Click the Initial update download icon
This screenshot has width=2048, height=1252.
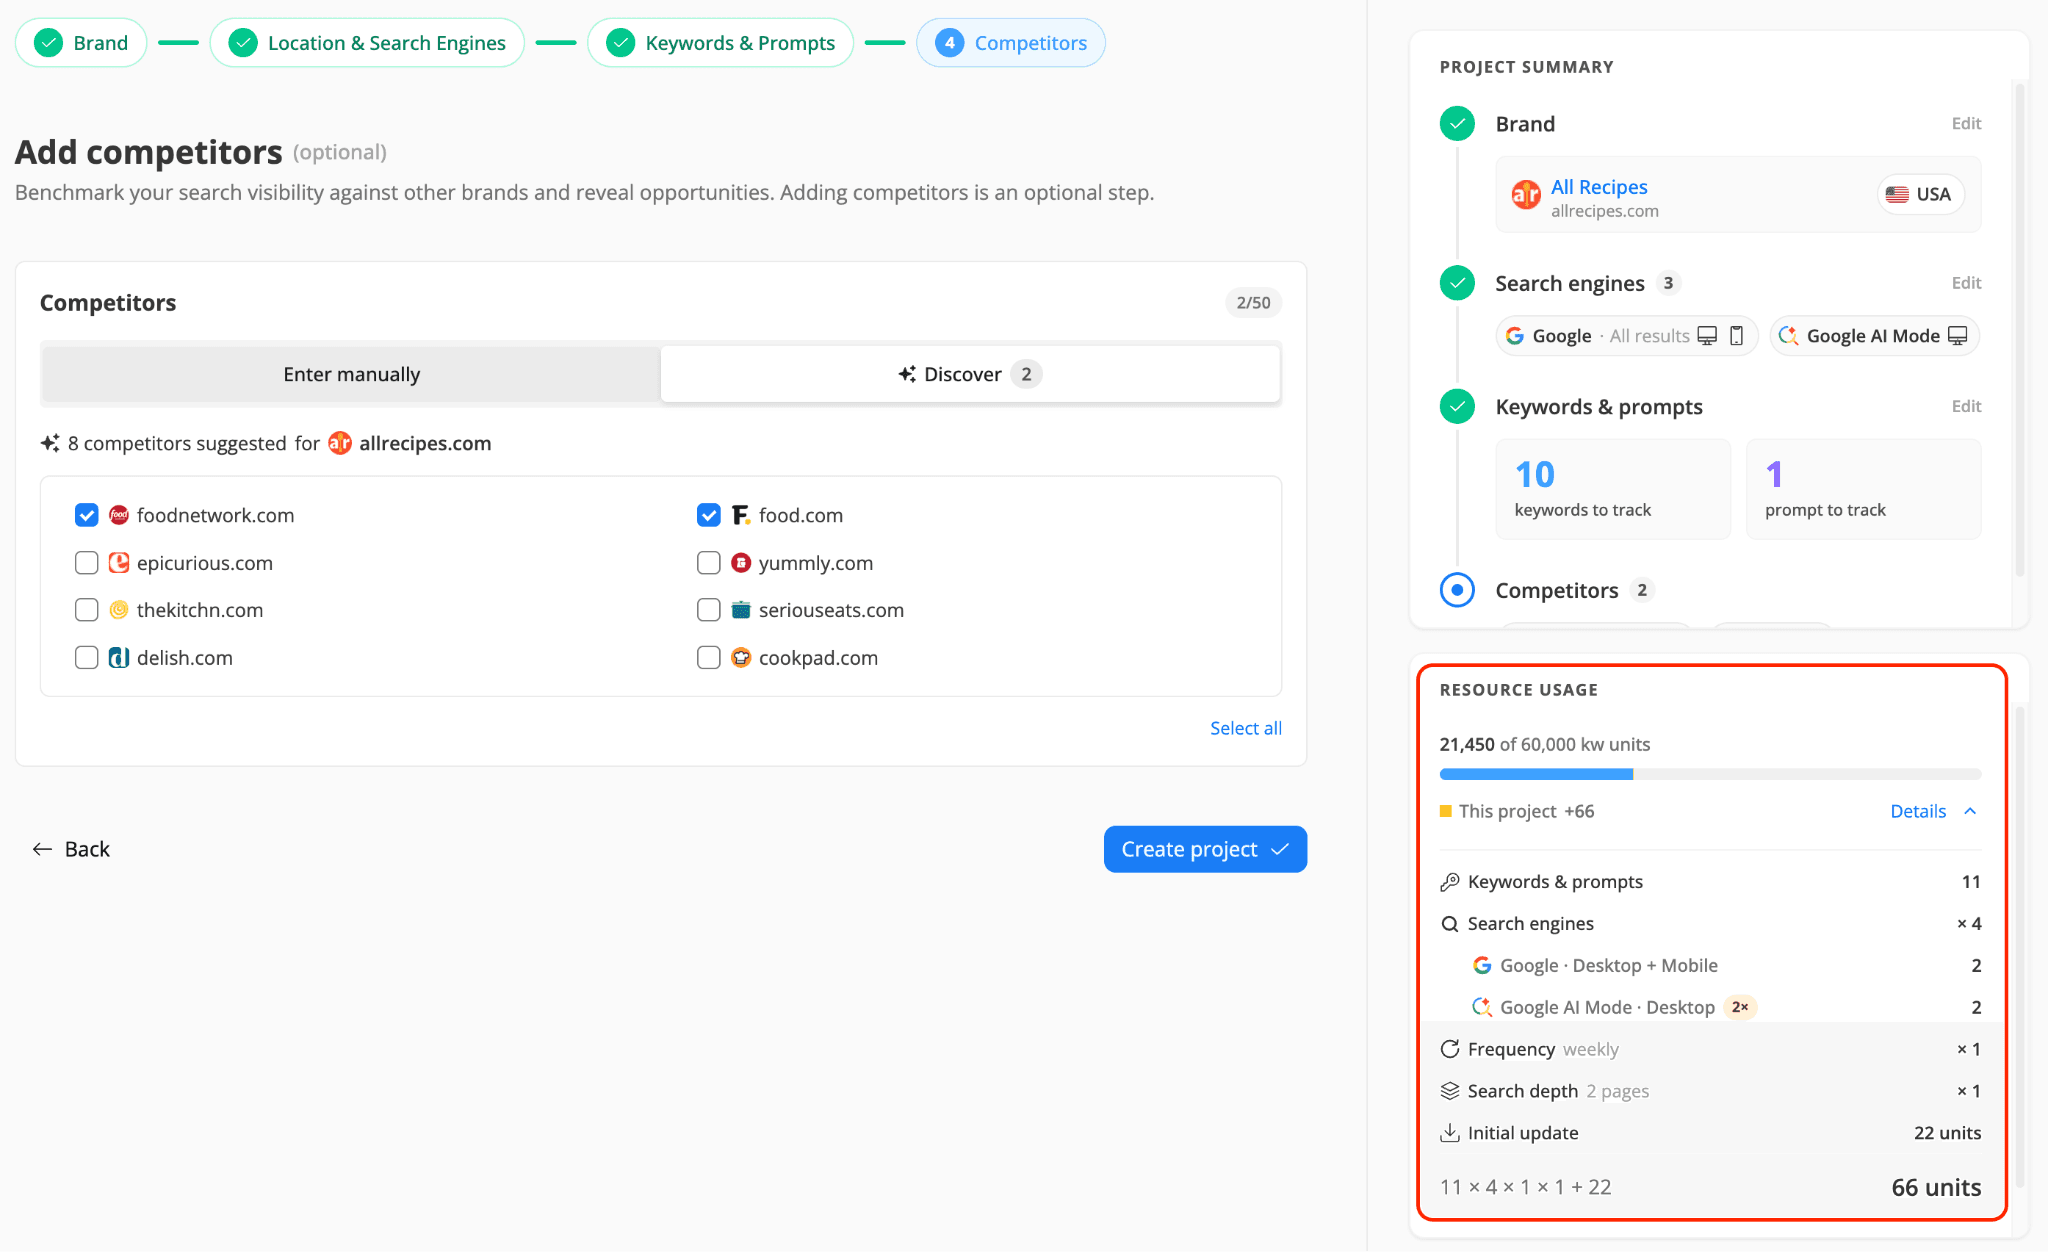tap(1450, 1133)
